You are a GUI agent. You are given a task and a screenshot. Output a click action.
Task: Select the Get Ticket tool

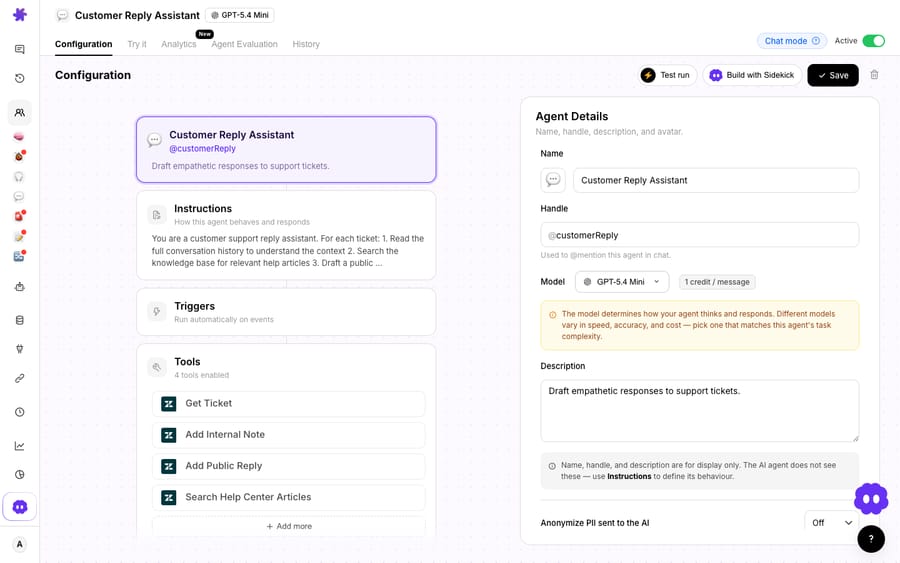(x=289, y=403)
